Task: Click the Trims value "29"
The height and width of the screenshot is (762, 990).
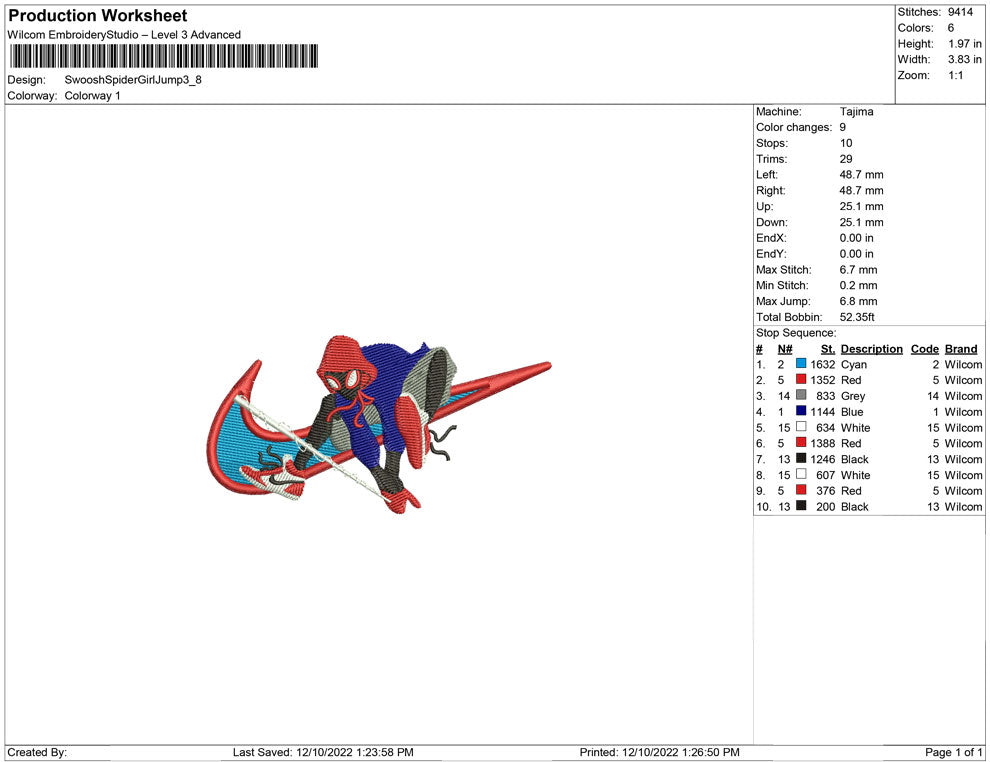Action: (x=846, y=159)
